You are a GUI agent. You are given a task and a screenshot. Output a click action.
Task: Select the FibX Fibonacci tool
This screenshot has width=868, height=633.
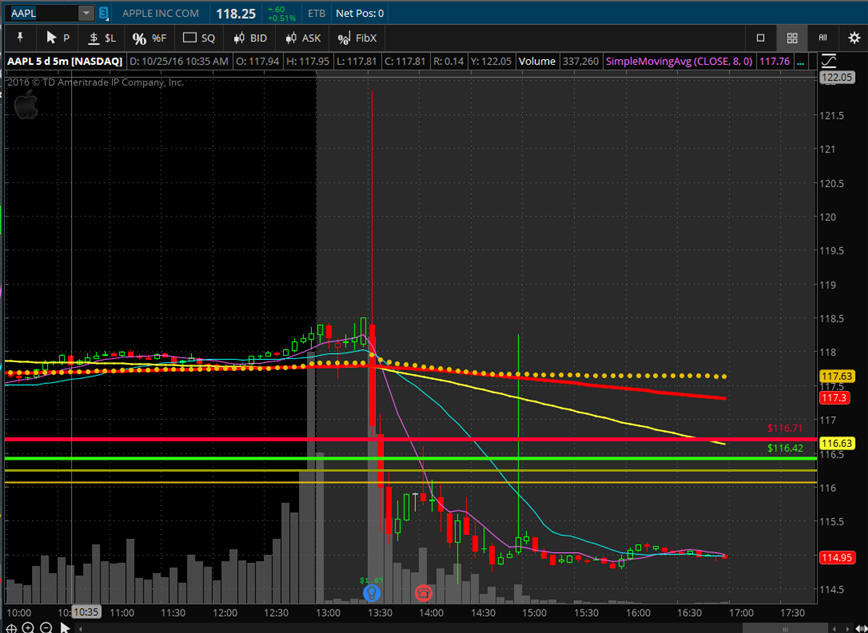coord(357,38)
